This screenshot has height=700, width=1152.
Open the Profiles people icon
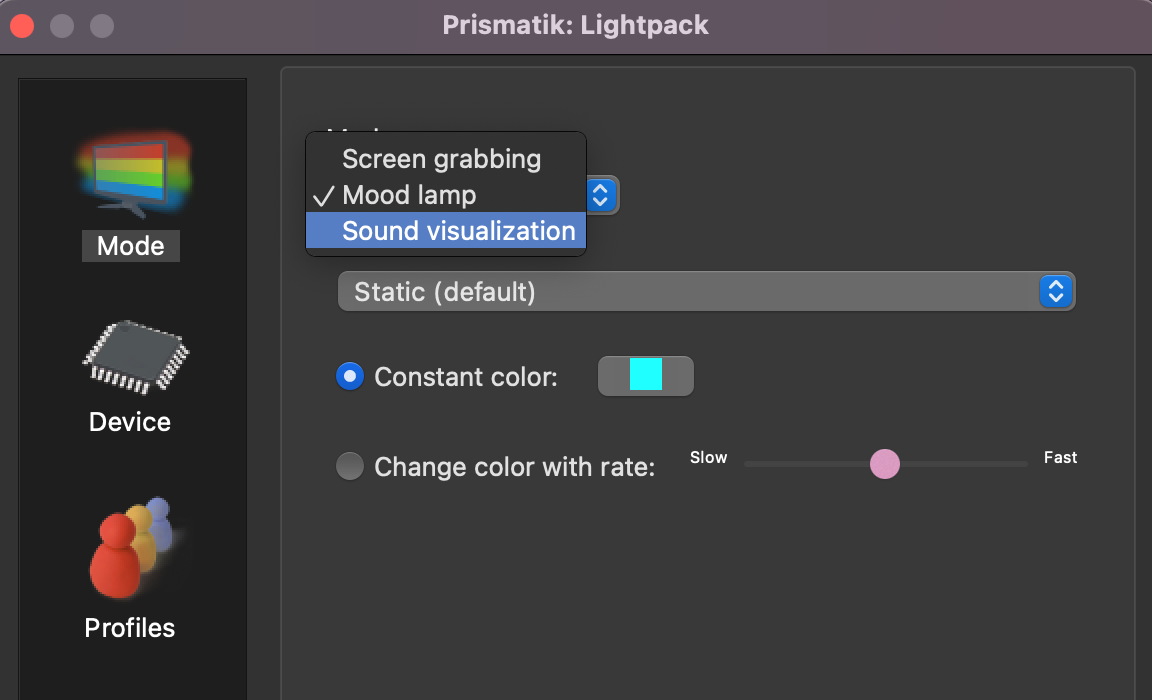point(130,547)
